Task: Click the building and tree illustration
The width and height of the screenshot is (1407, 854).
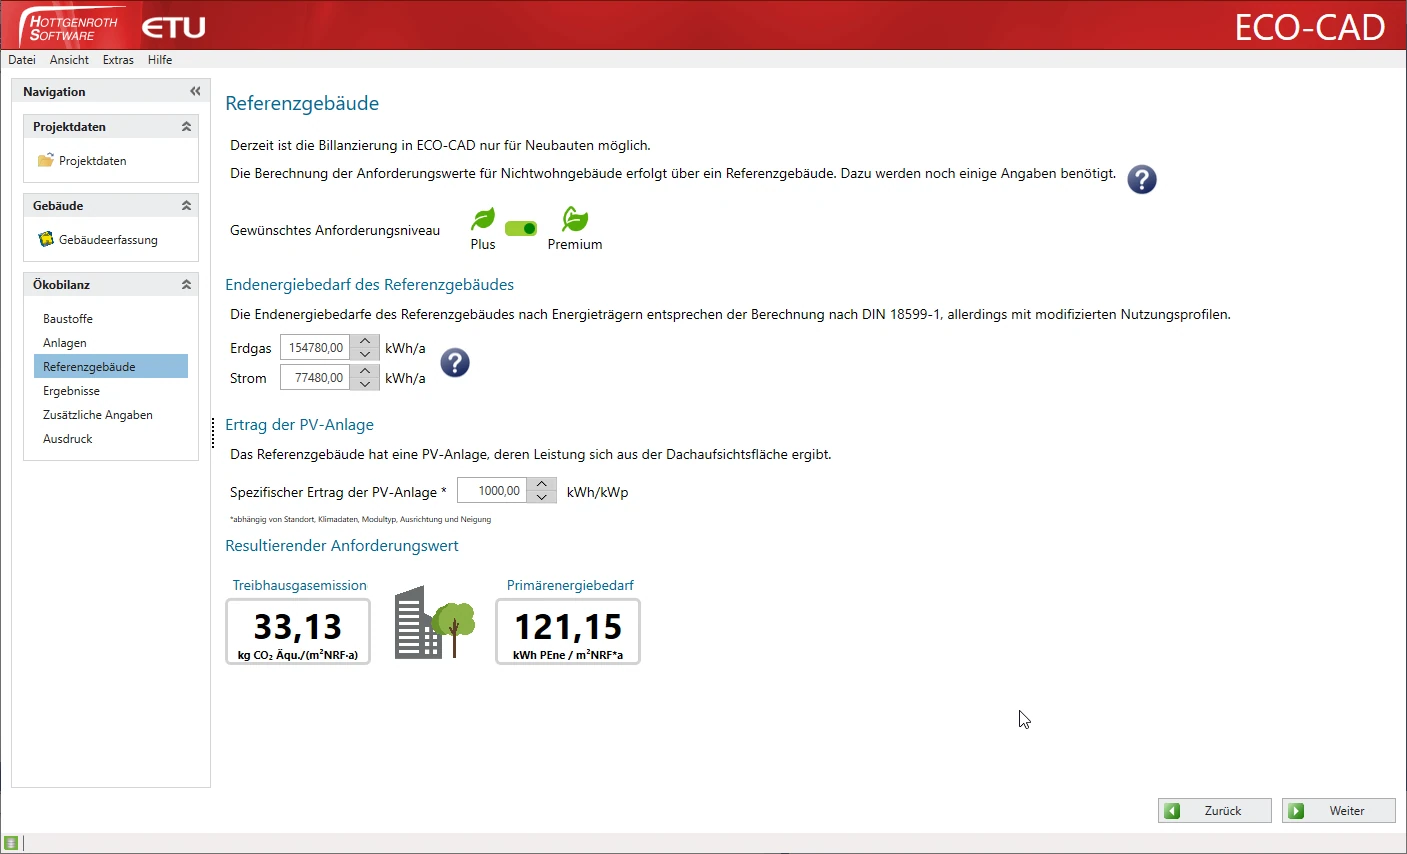Action: [434, 623]
